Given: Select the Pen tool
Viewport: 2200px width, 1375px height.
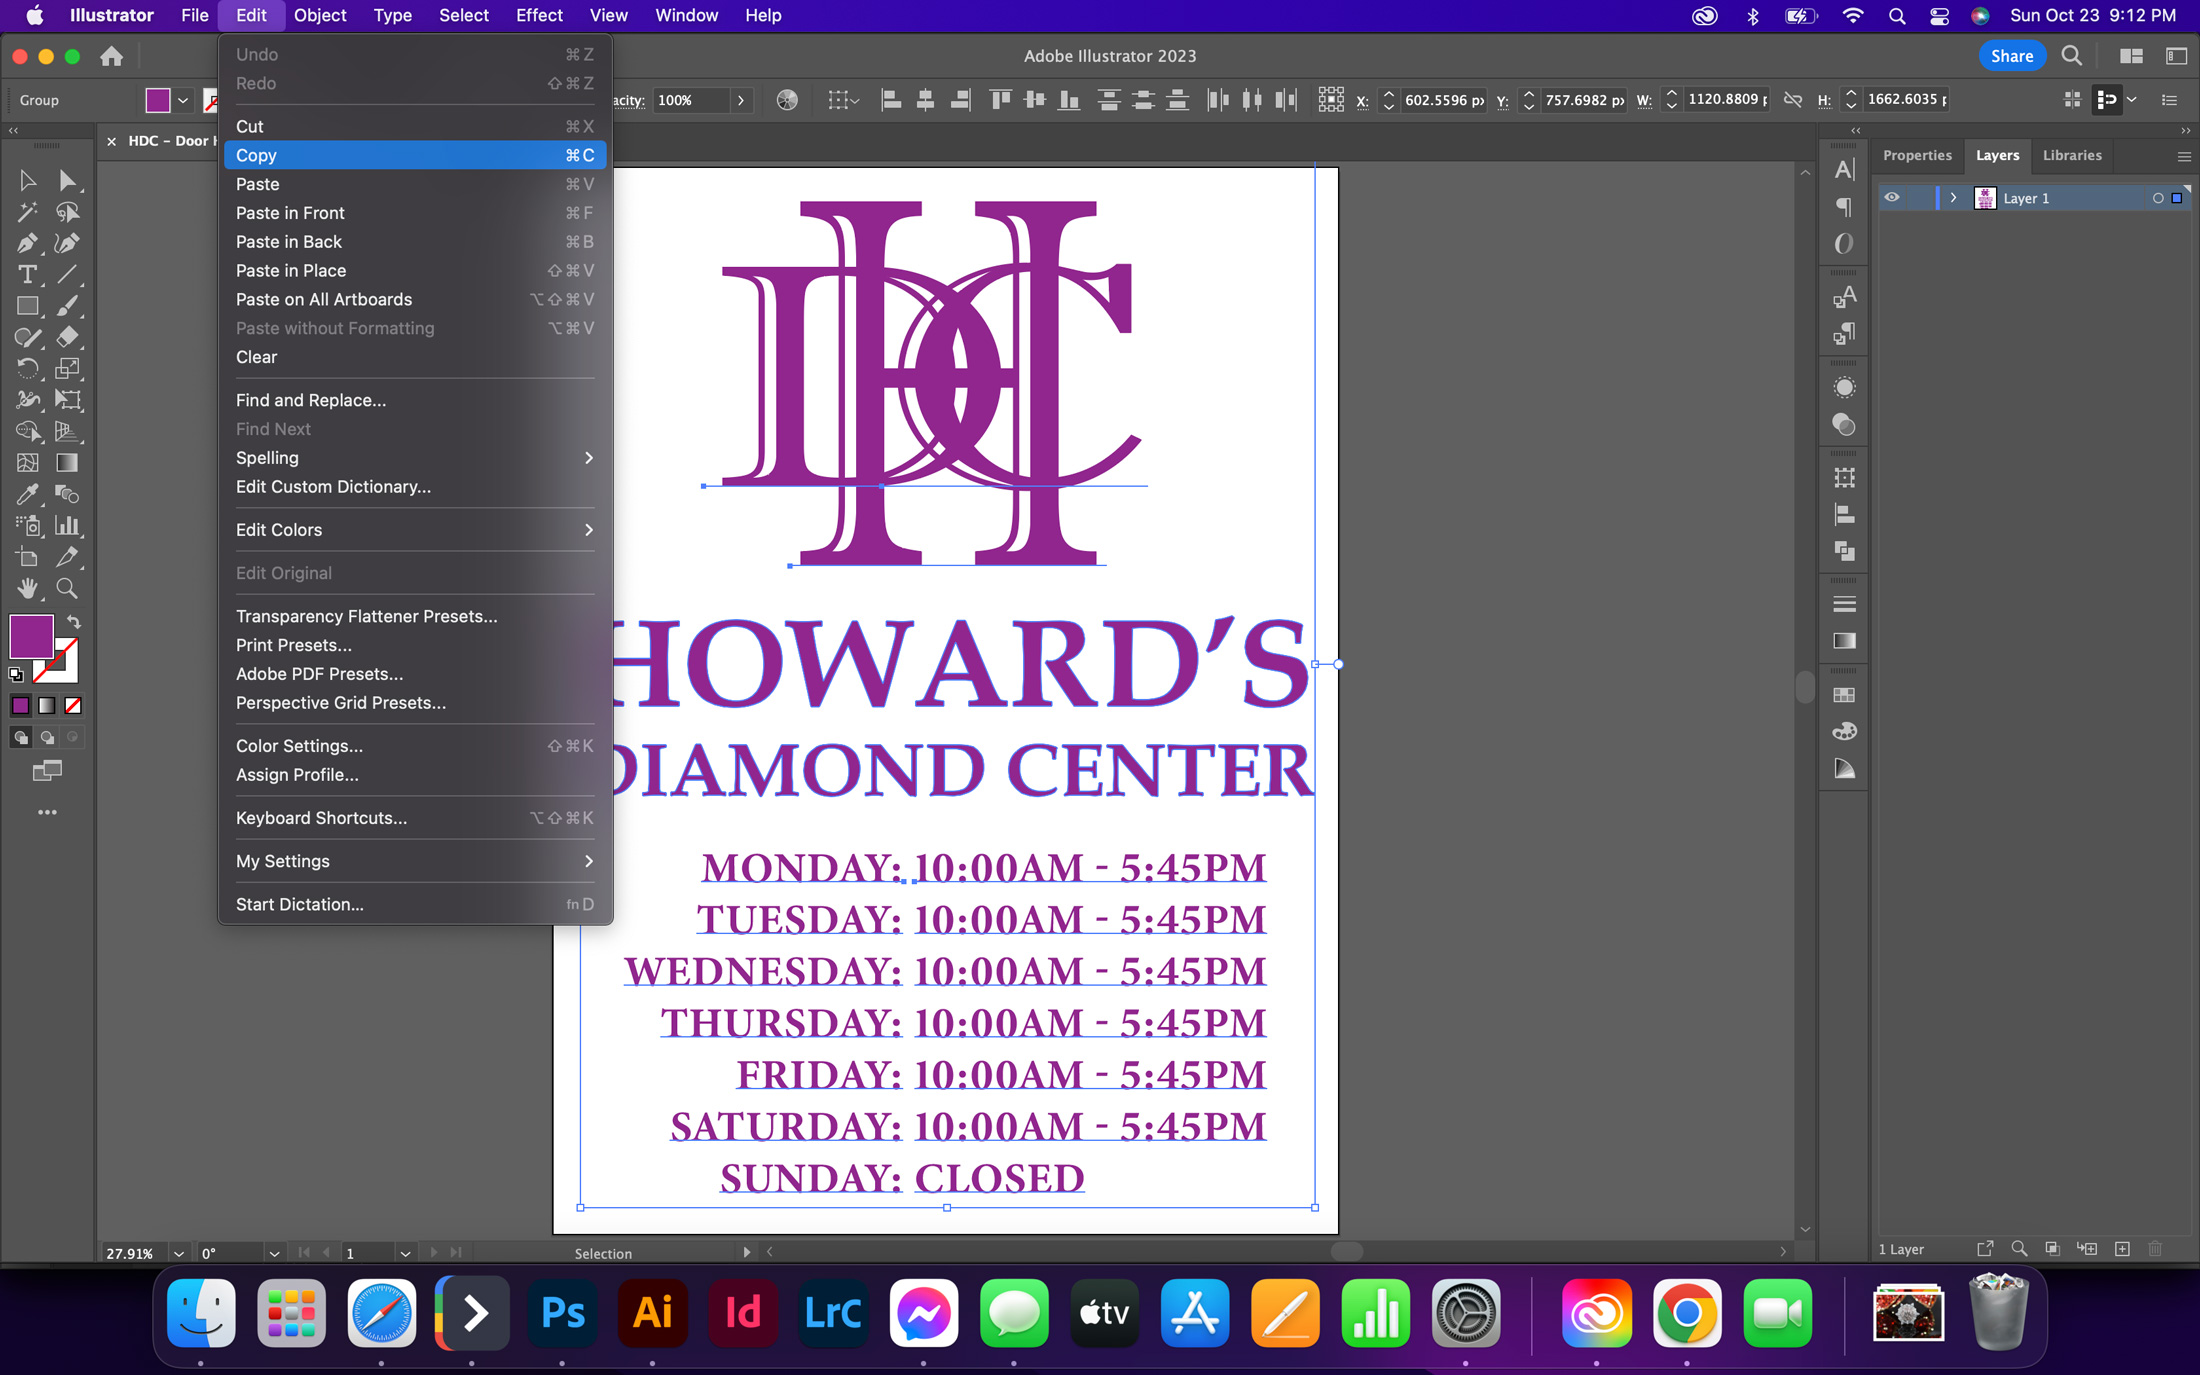Looking at the screenshot, I should 27,243.
